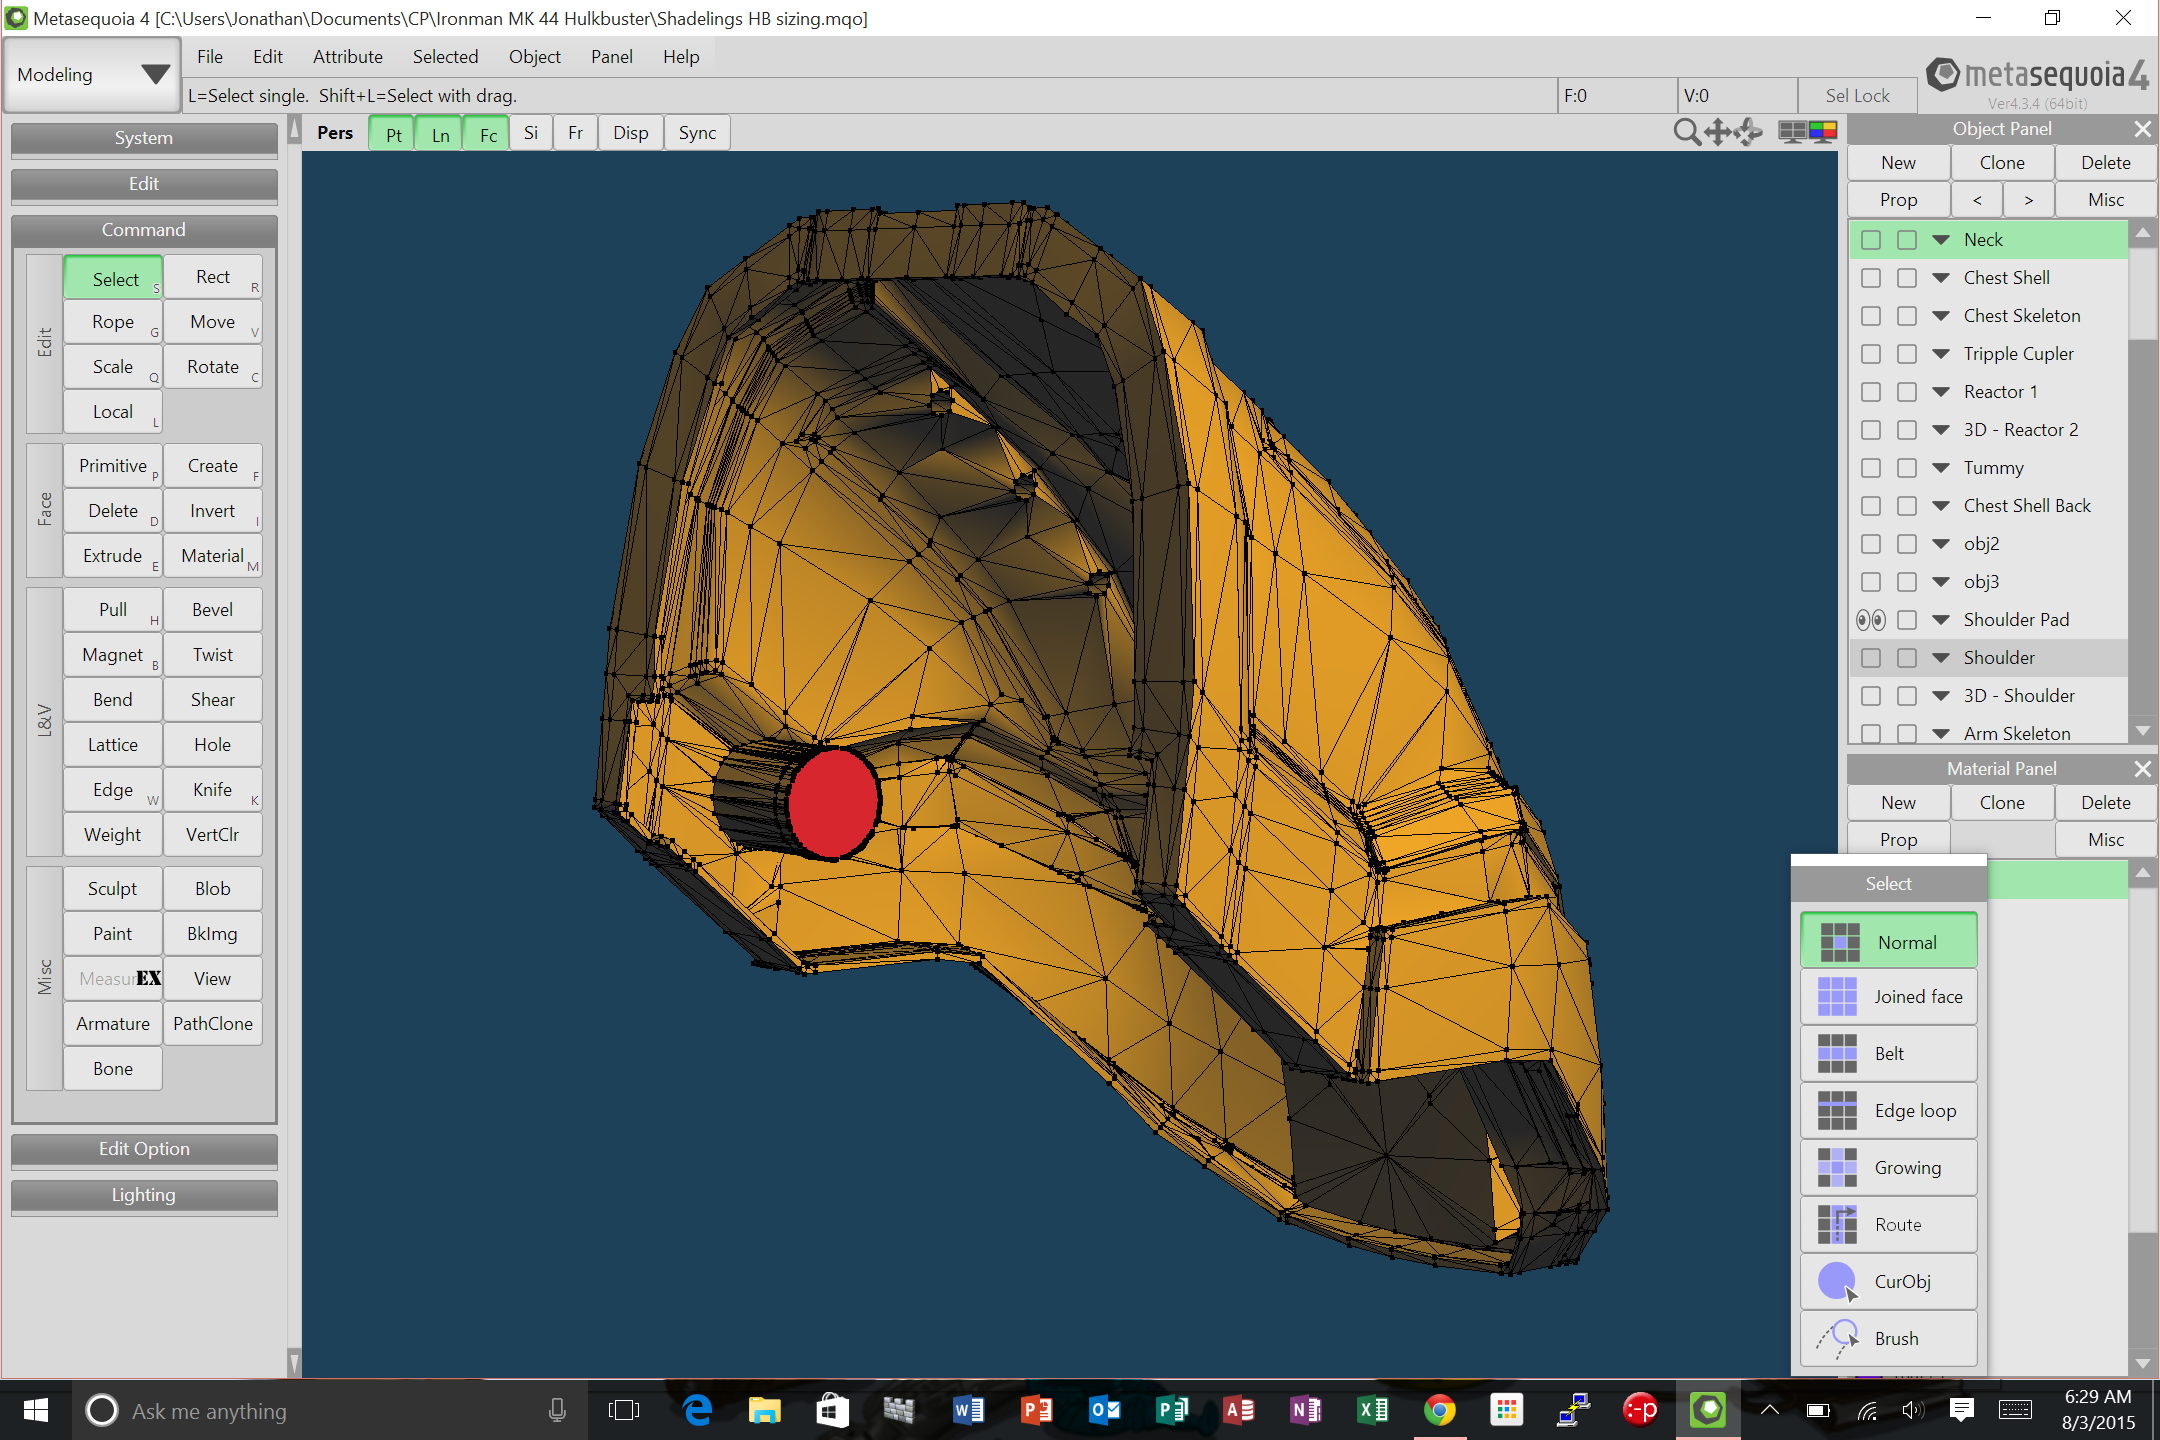Choose Route selection mode
This screenshot has width=2160, height=1440.
1888,1225
